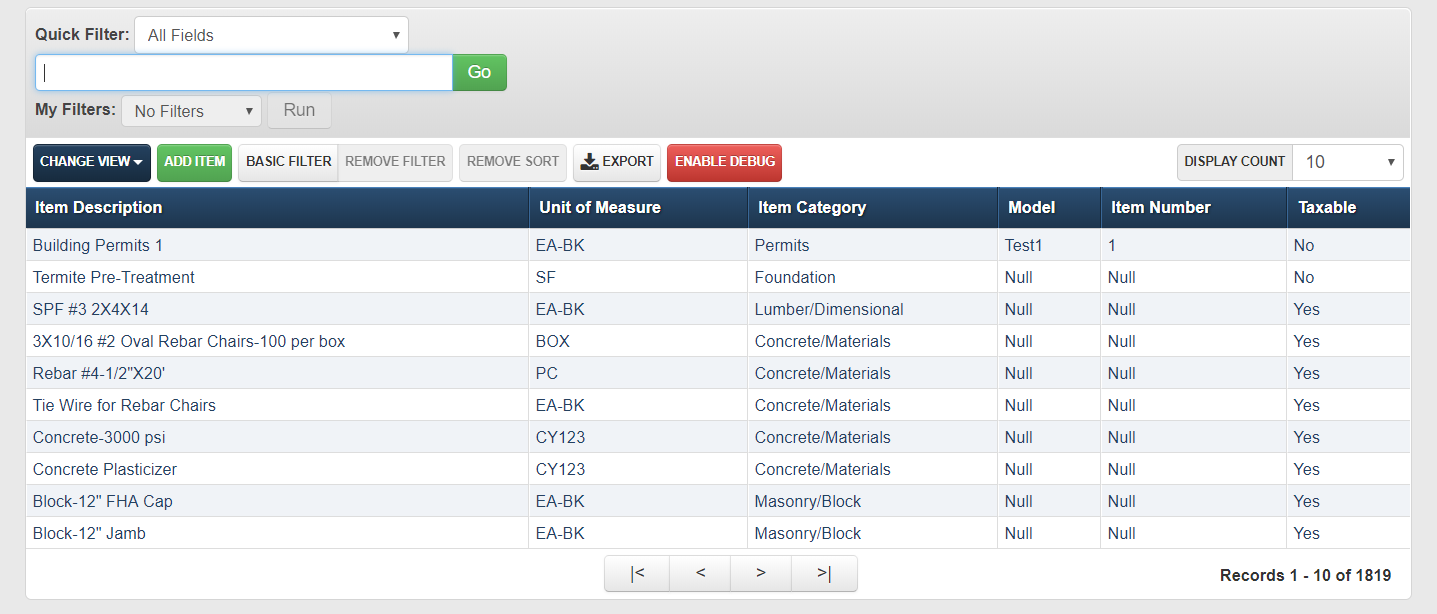Expand the My Filters dropdown

tap(191, 111)
